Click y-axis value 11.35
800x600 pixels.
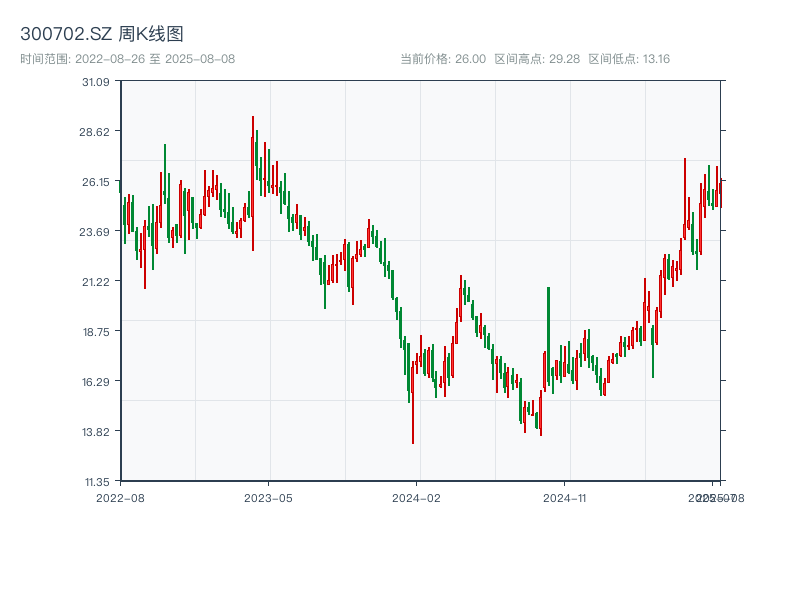pos(97,482)
